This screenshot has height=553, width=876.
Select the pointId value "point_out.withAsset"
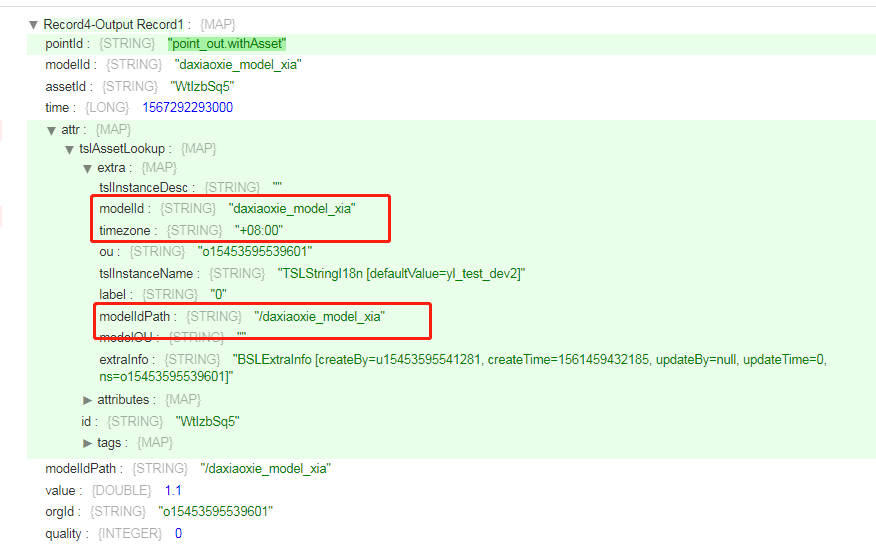(227, 44)
